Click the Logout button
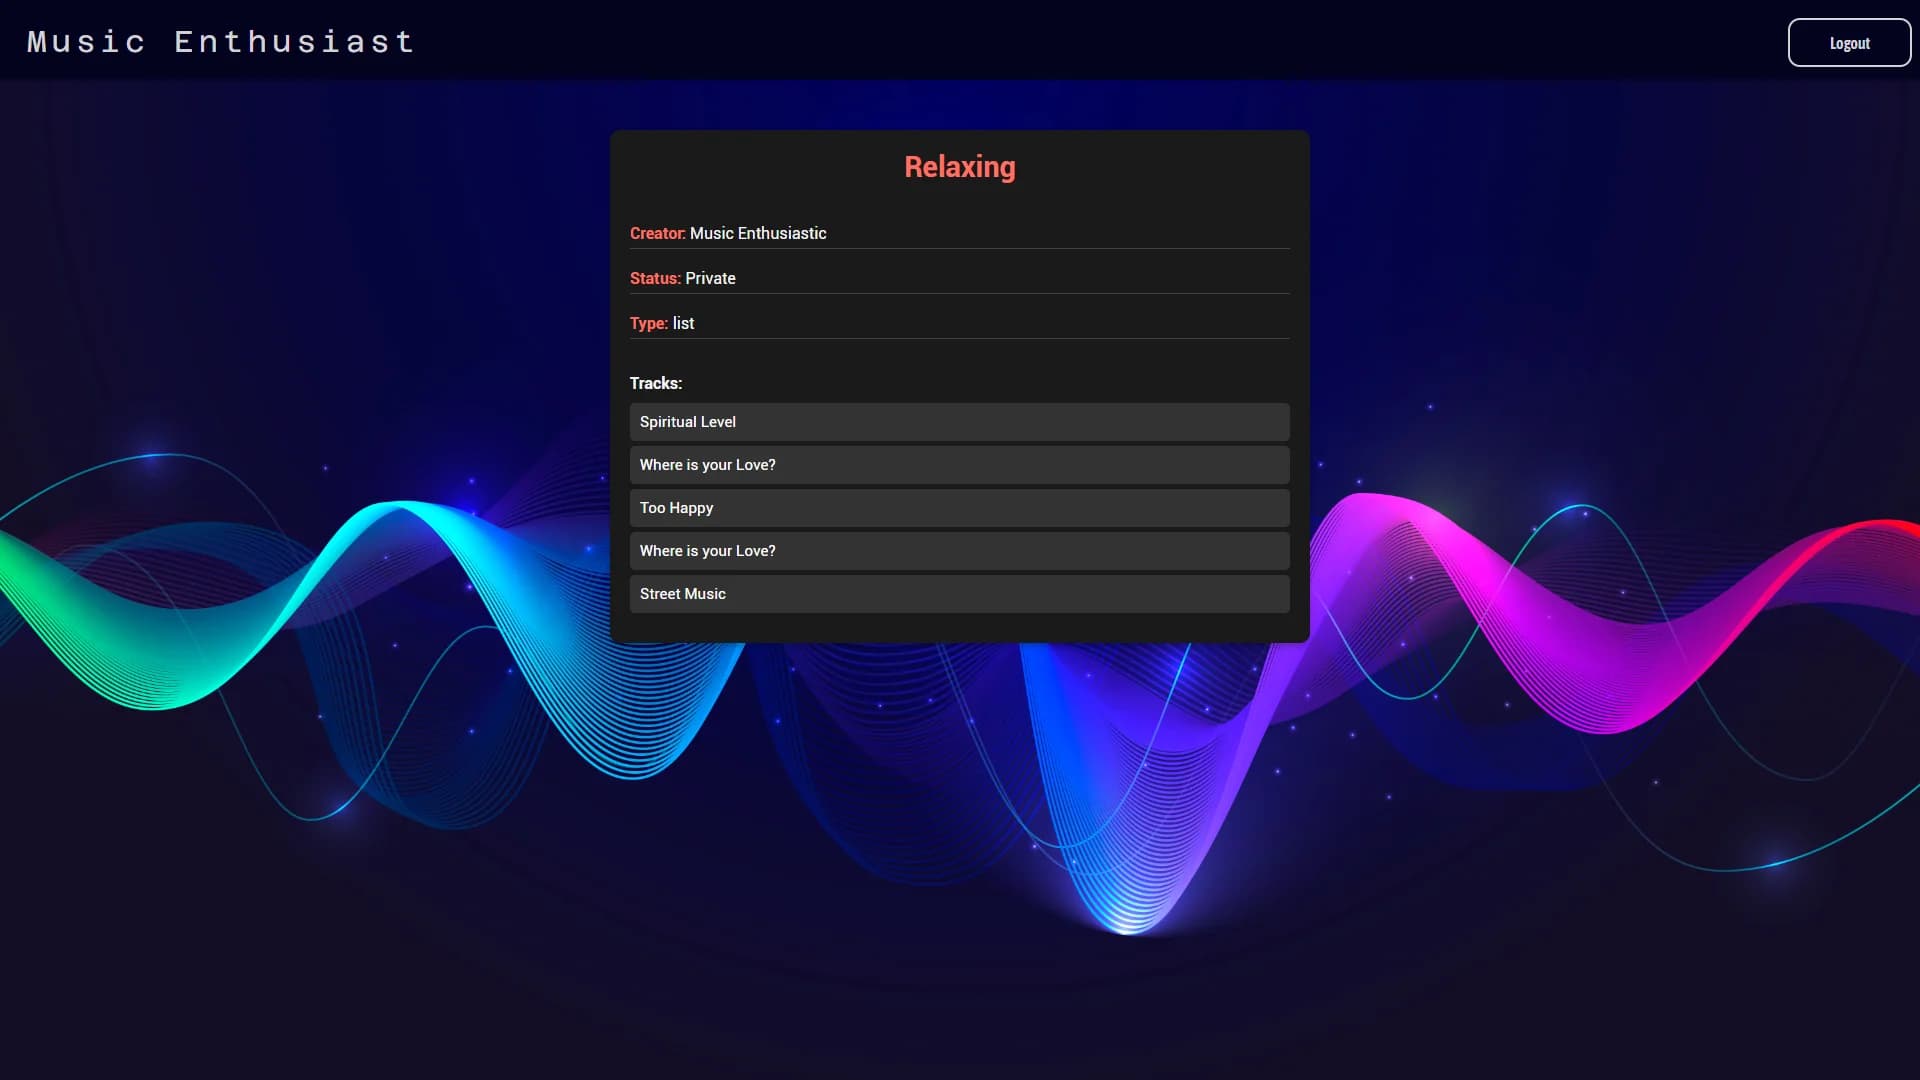This screenshot has width=1920, height=1080. pyautogui.click(x=1849, y=43)
